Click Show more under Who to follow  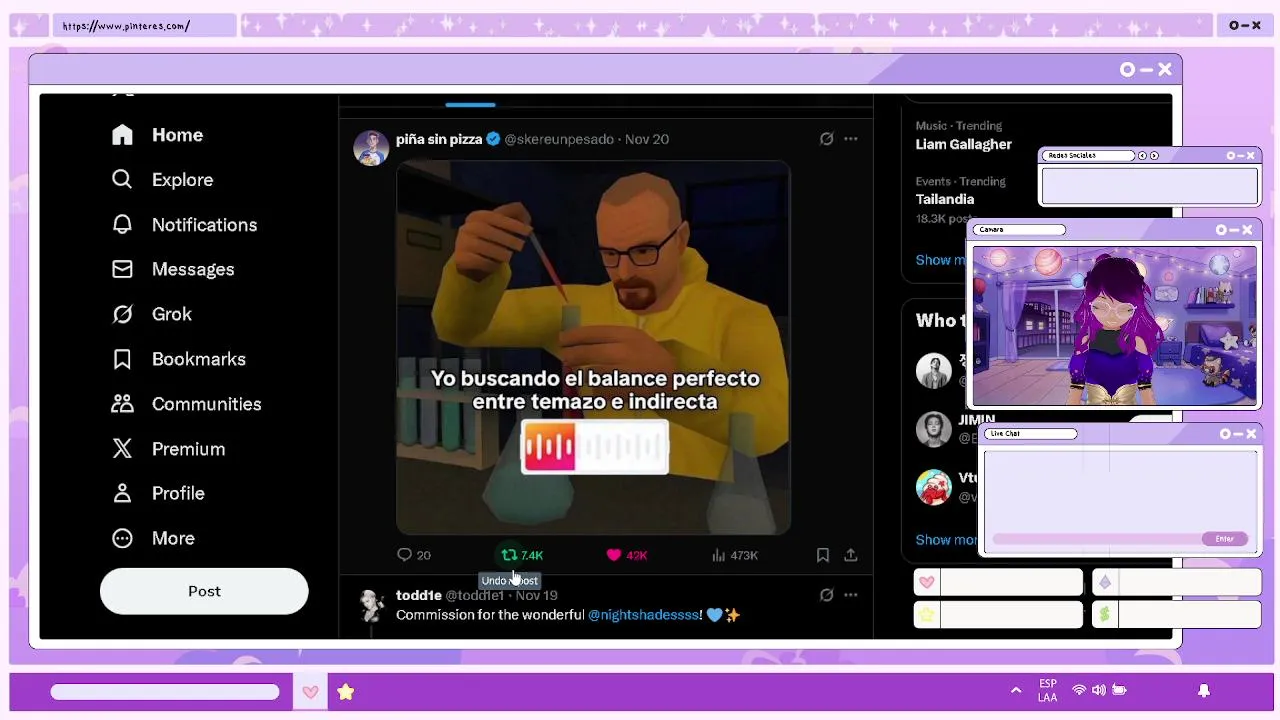[945, 540]
